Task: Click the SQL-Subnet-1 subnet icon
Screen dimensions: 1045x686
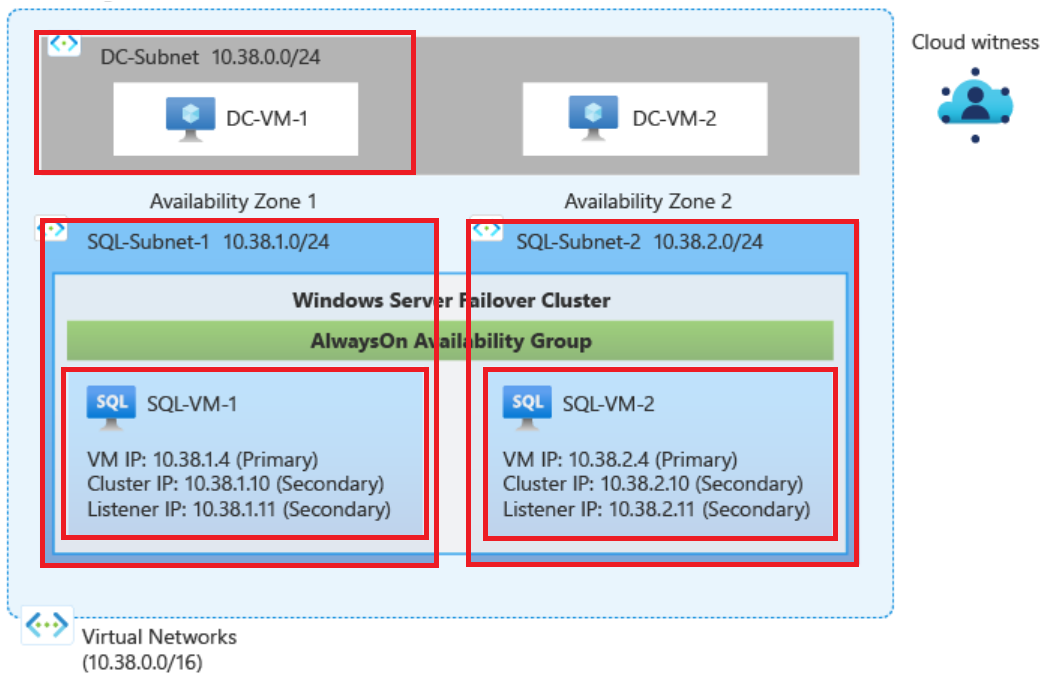Action: coord(52,229)
